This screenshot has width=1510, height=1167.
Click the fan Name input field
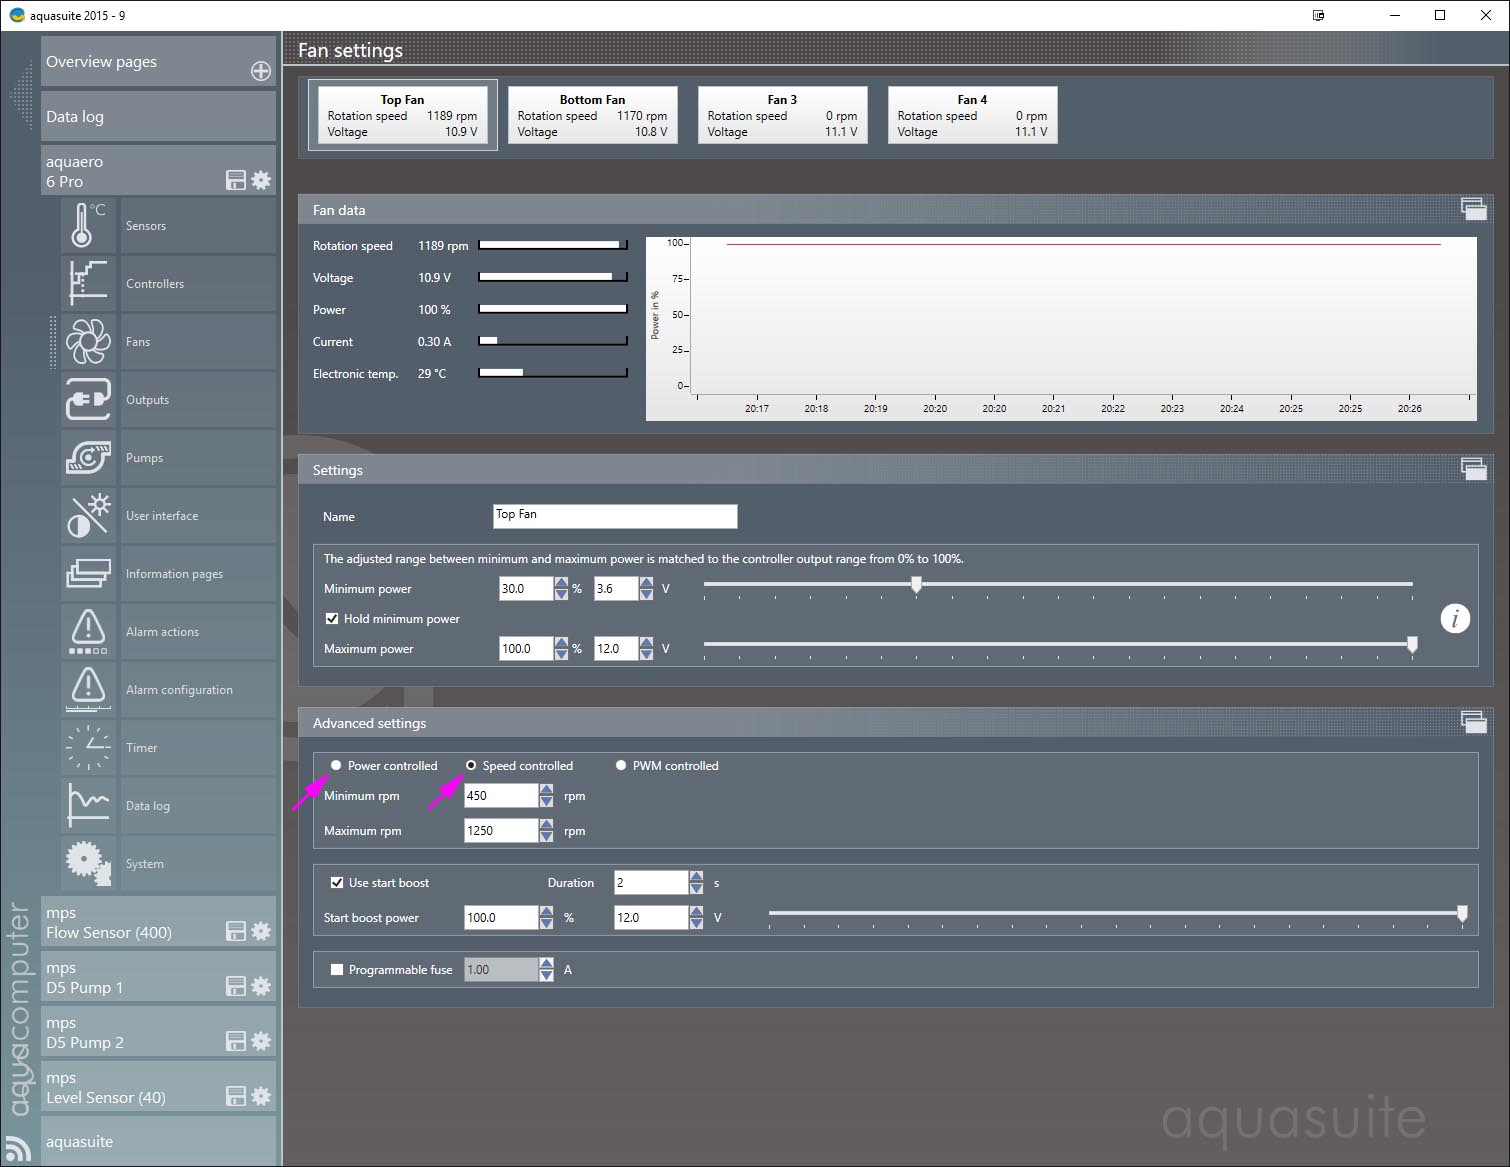(615, 515)
